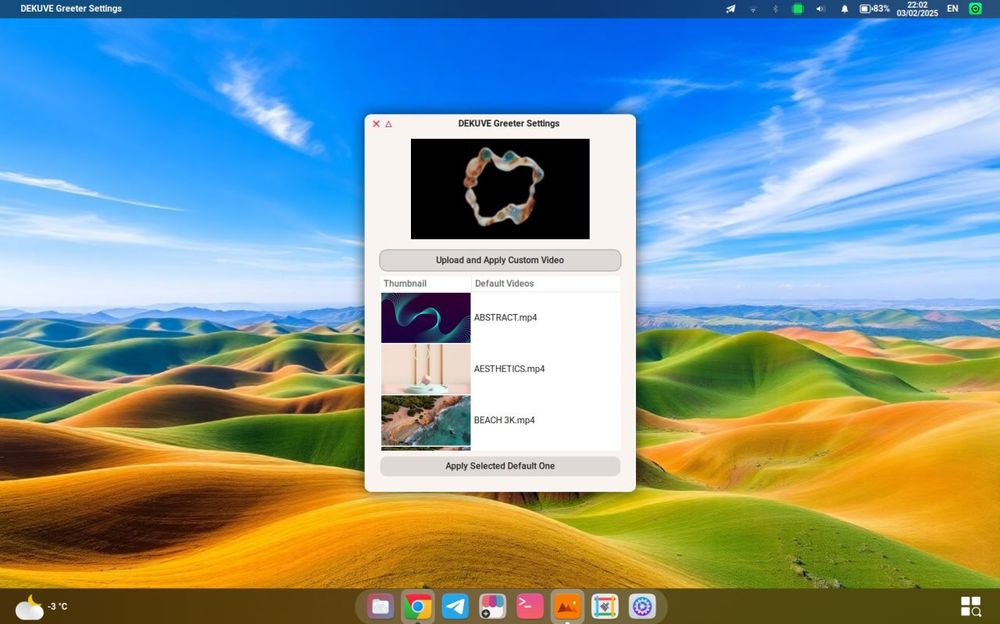The height and width of the screenshot is (624, 1000).
Task: Open the volume control in top bar
Action: 821,9
